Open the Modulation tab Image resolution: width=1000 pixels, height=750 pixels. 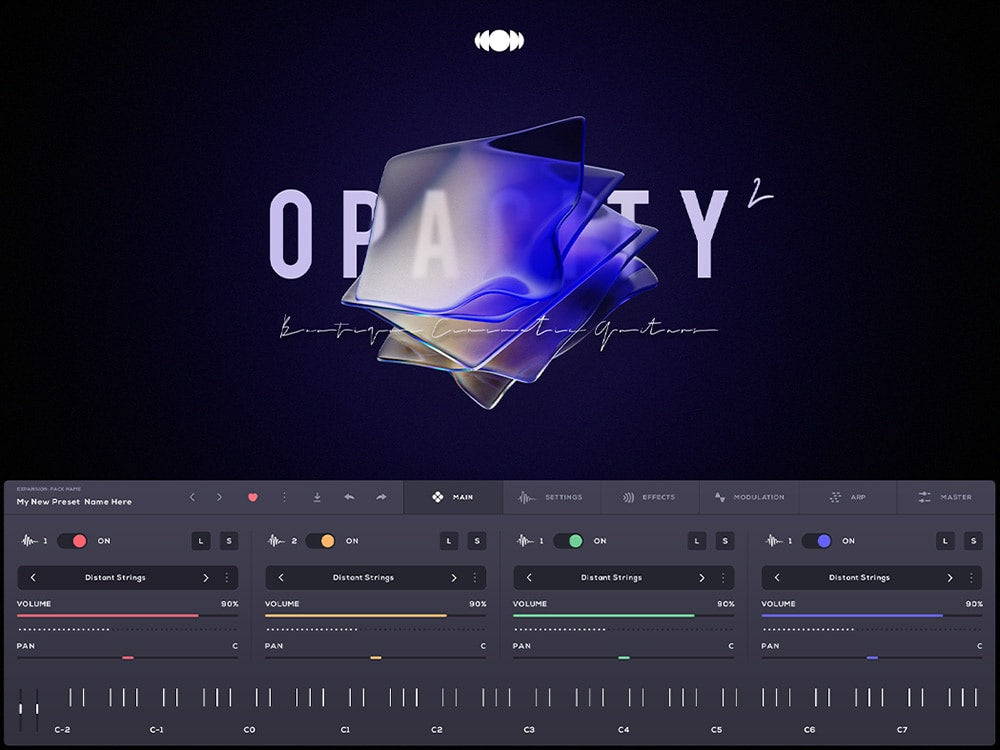[752, 497]
